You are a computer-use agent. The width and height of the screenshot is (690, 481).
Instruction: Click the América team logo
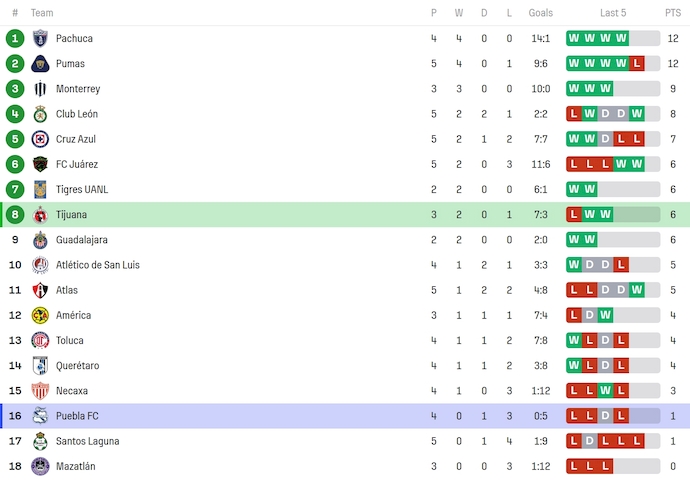(40, 315)
